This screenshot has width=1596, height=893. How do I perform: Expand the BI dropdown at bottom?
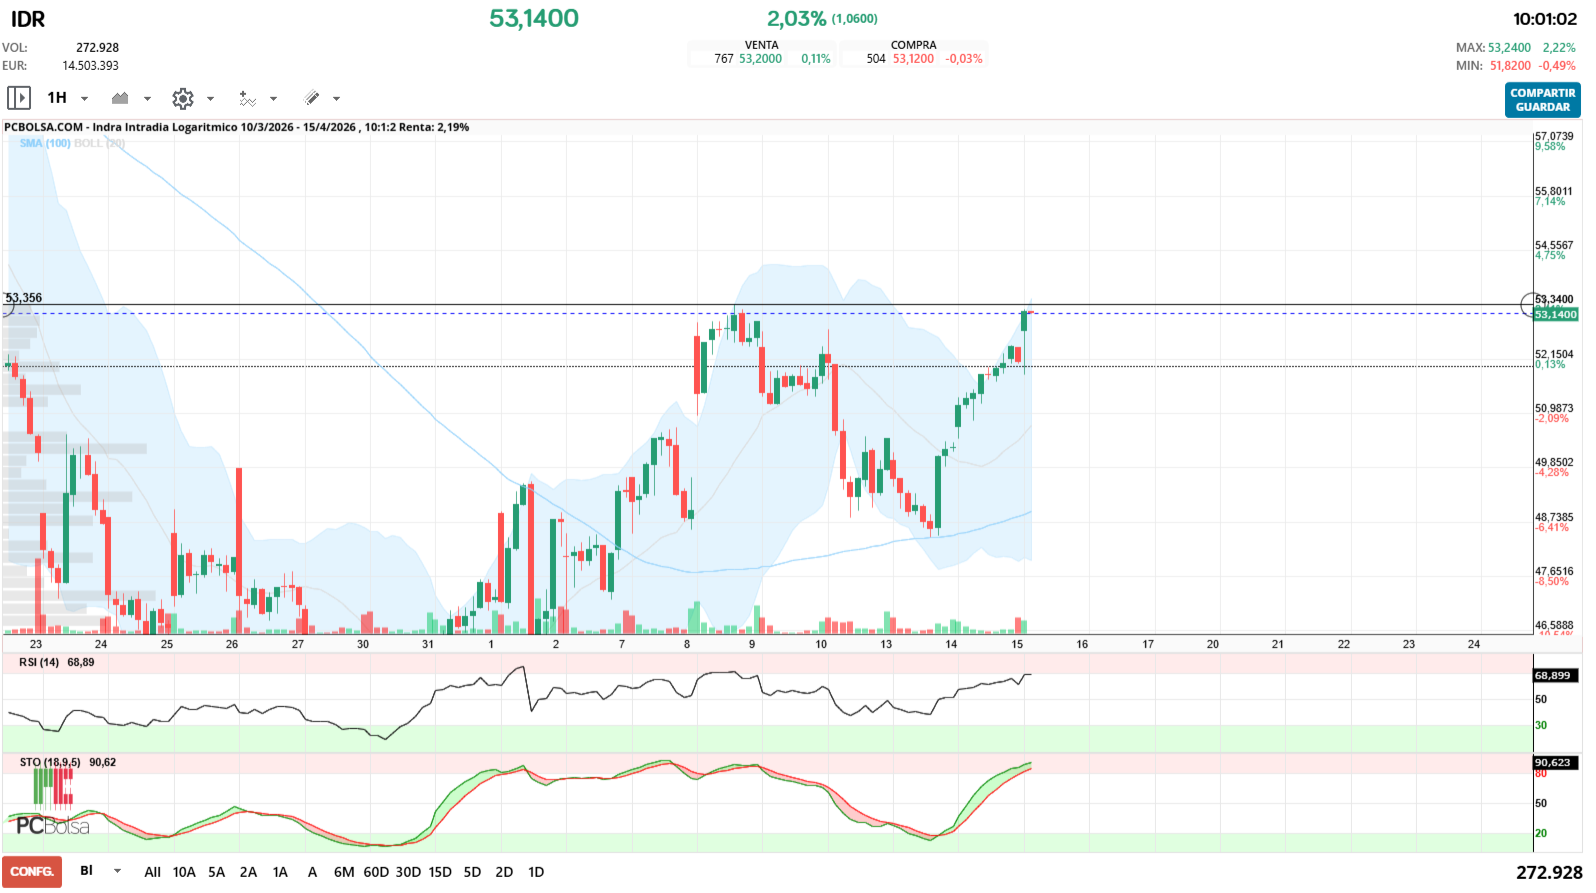117,871
